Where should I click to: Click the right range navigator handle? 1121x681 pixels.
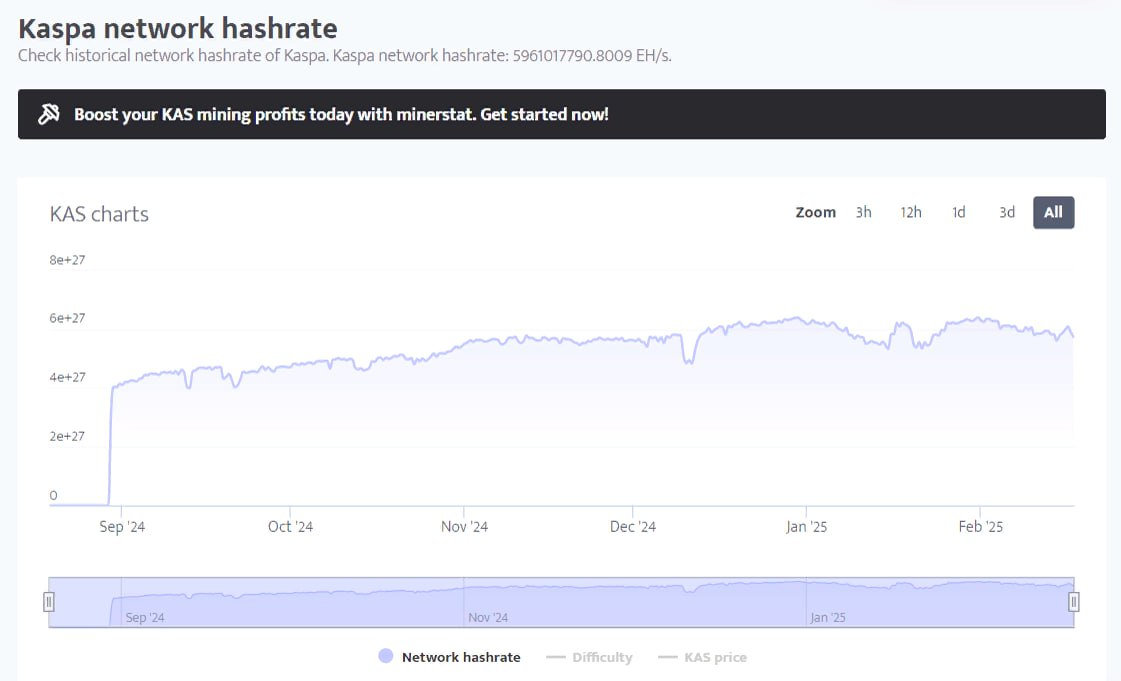click(1074, 602)
